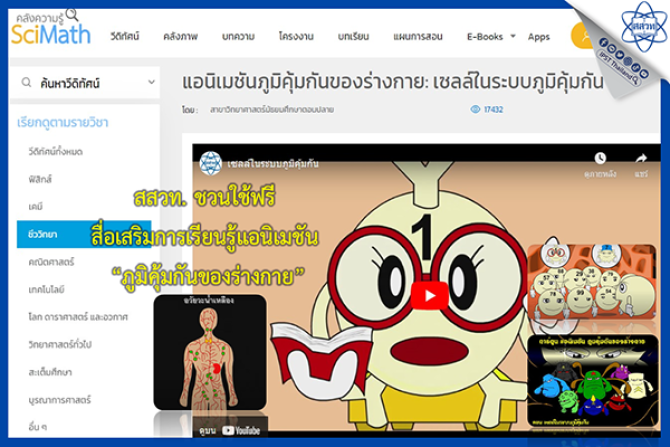The width and height of the screenshot is (670, 447).
Task: Click the channel avatar in the video header
Action: (209, 160)
